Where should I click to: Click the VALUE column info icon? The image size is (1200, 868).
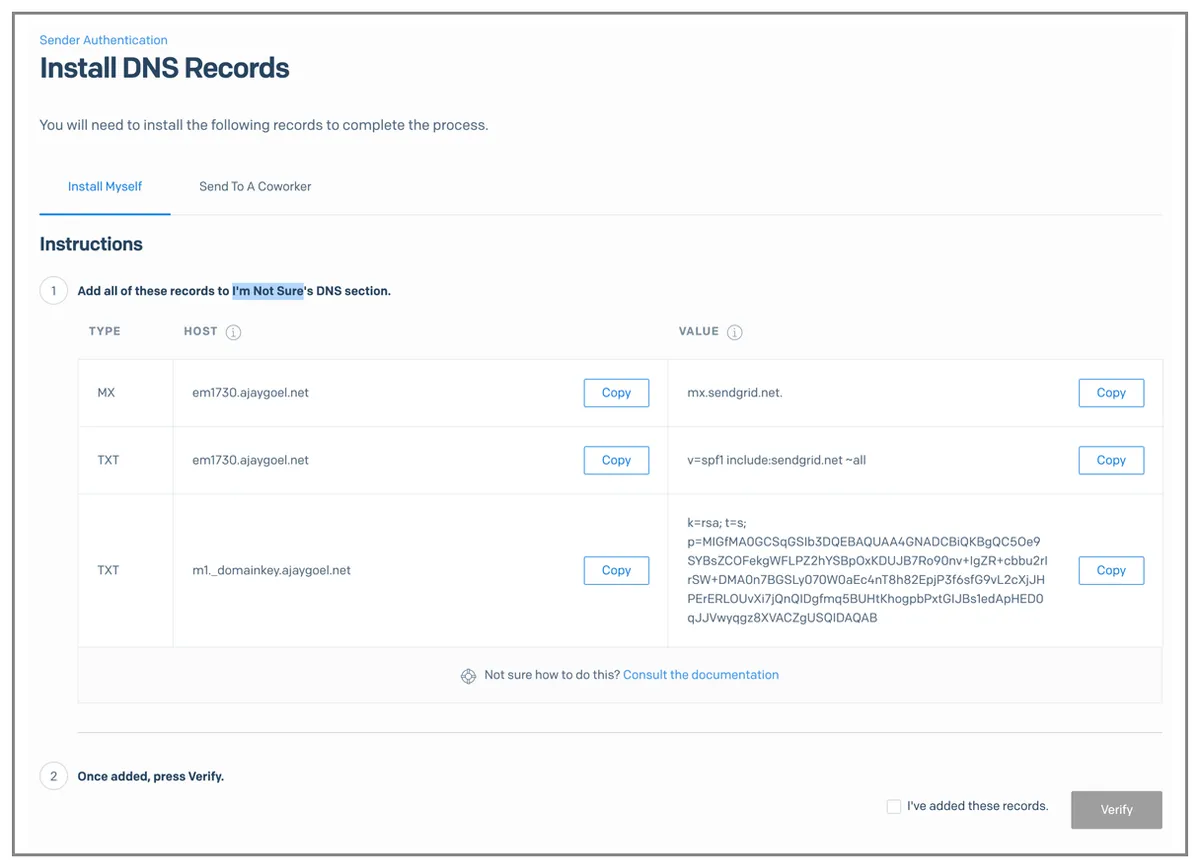(734, 332)
